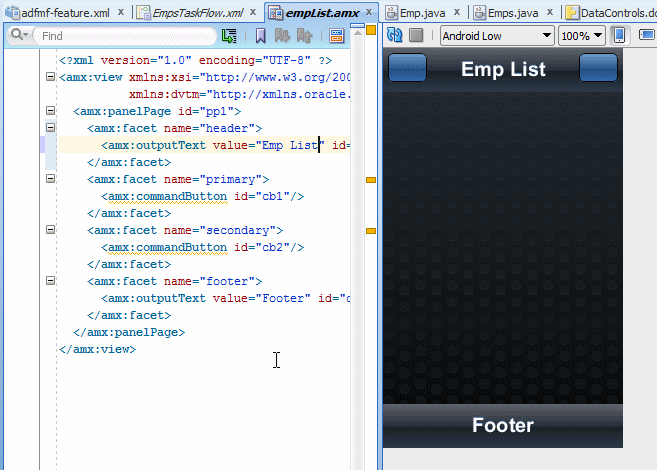
Task: Click the closing amx:panelPage tag
Action: pyautogui.click(x=129, y=332)
